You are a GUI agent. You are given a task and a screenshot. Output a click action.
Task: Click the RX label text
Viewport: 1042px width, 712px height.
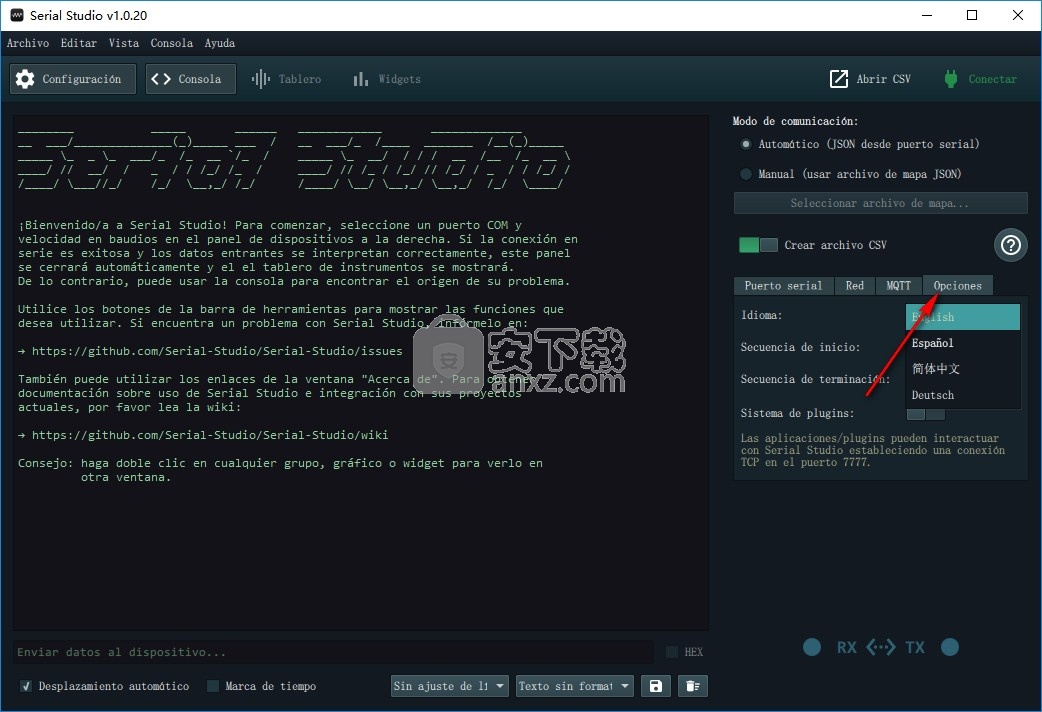(x=846, y=647)
